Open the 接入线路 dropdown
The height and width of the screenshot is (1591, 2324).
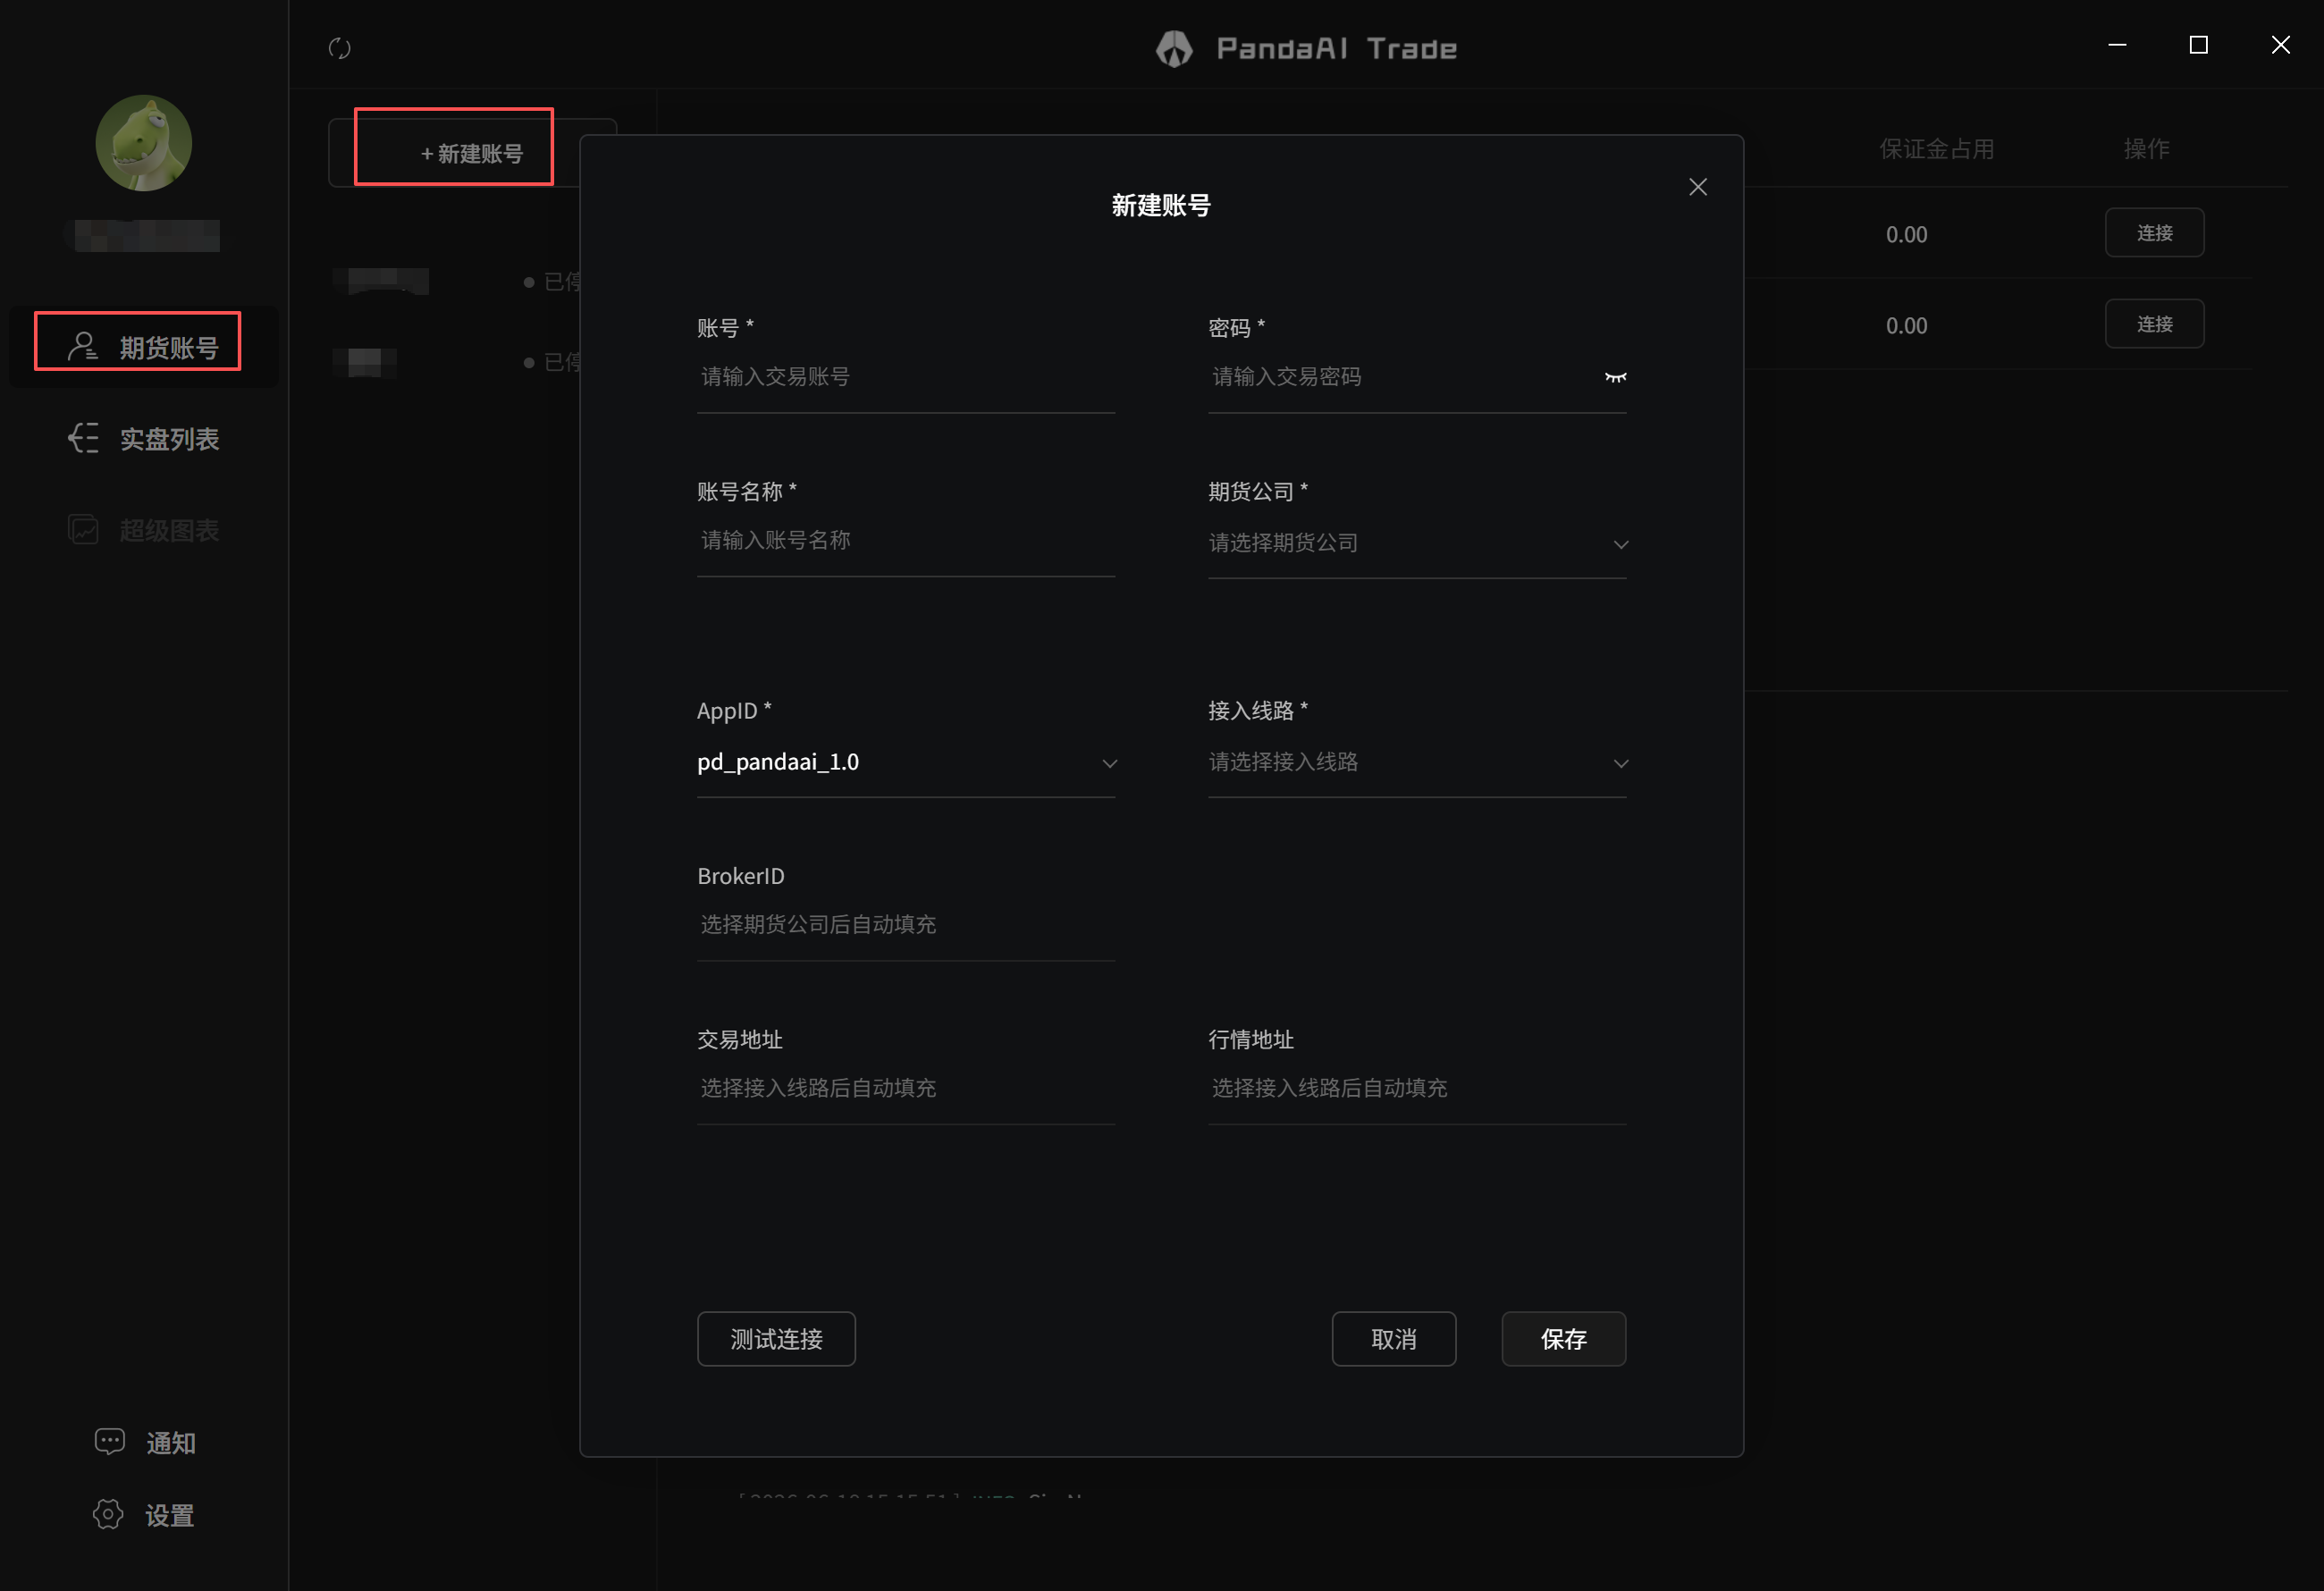(x=1417, y=762)
